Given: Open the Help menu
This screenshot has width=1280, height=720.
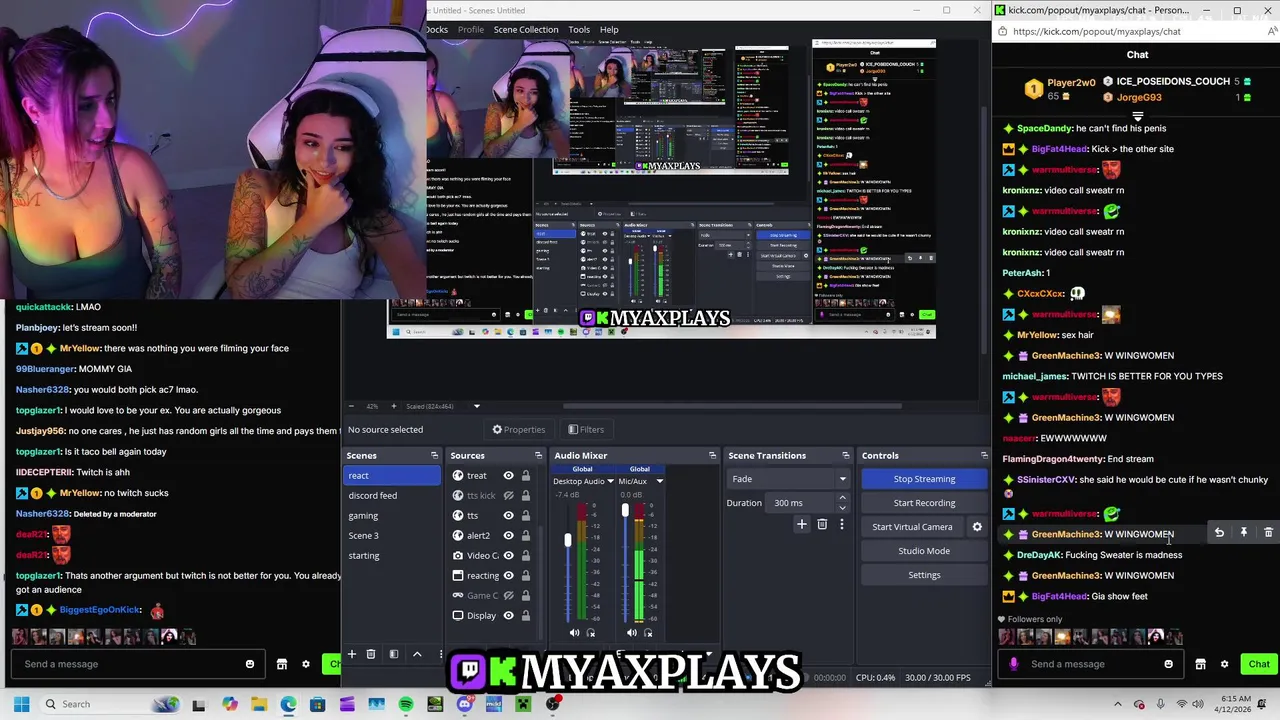Looking at the screenshot, I should tap(609, 29).
